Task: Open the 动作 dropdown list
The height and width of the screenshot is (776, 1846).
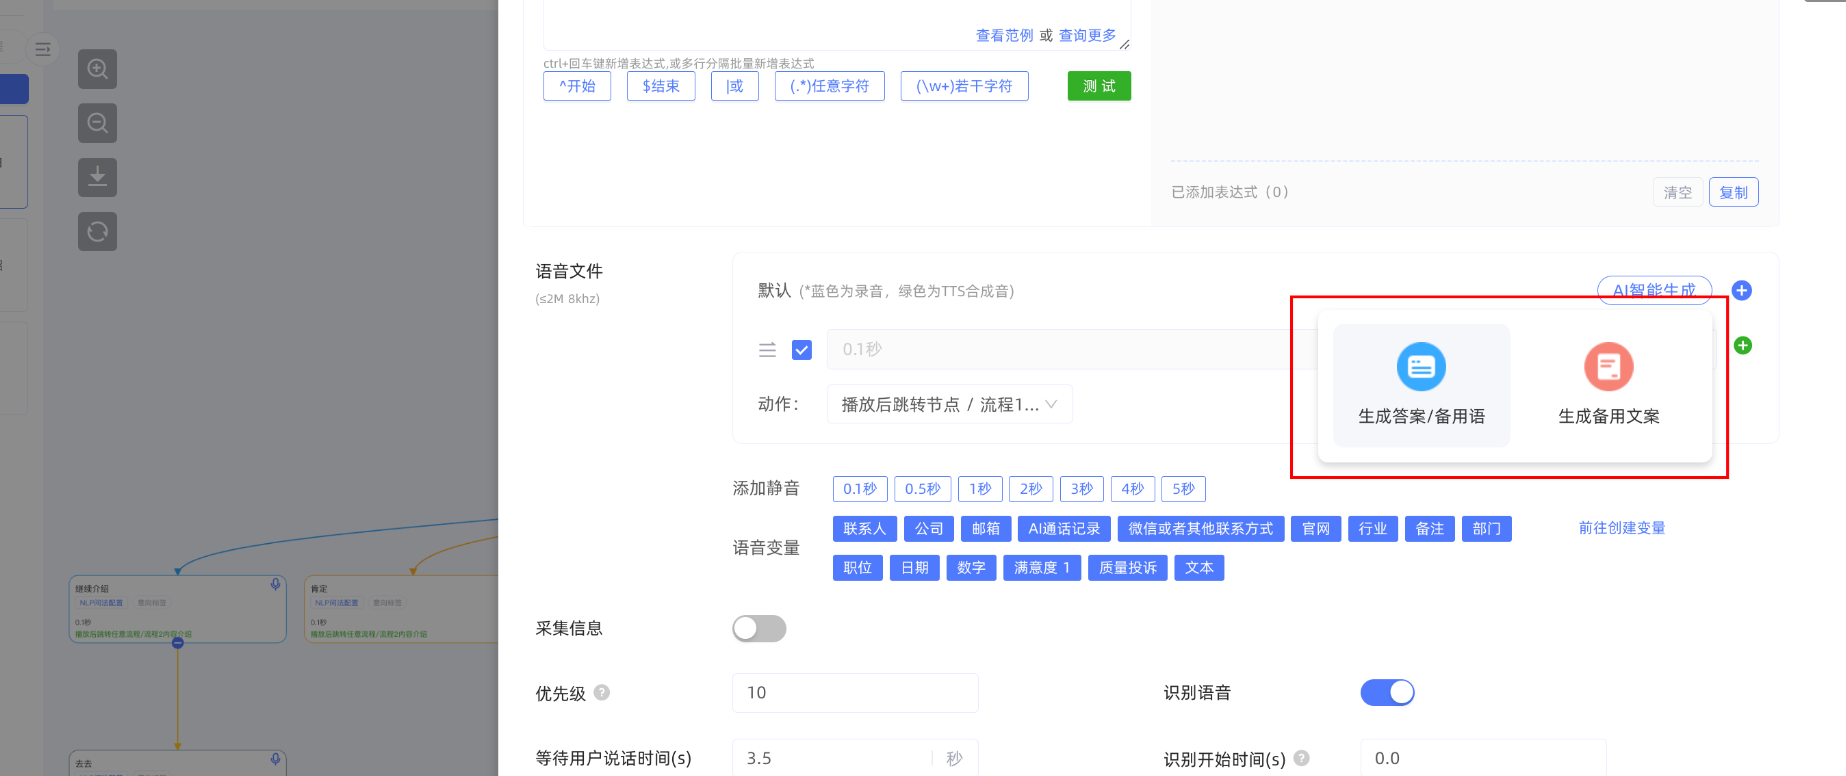Action: (948, 404)
